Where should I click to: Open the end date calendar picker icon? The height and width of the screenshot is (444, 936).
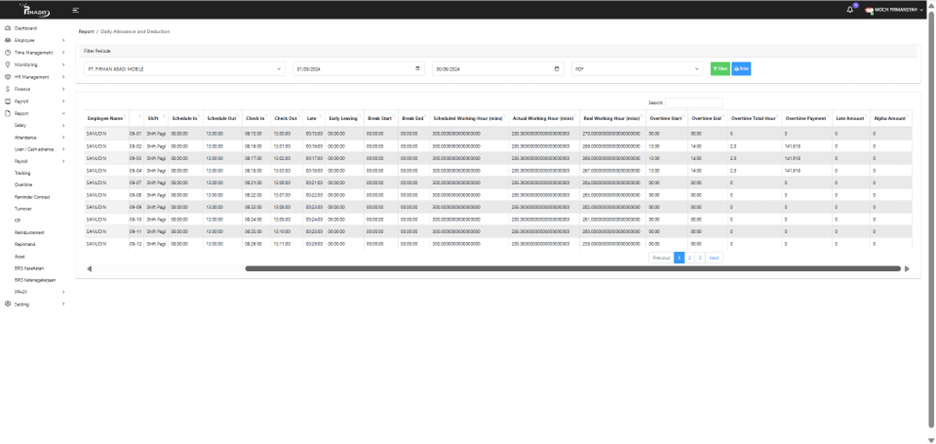pyautogui.click(x=557, y=69)
